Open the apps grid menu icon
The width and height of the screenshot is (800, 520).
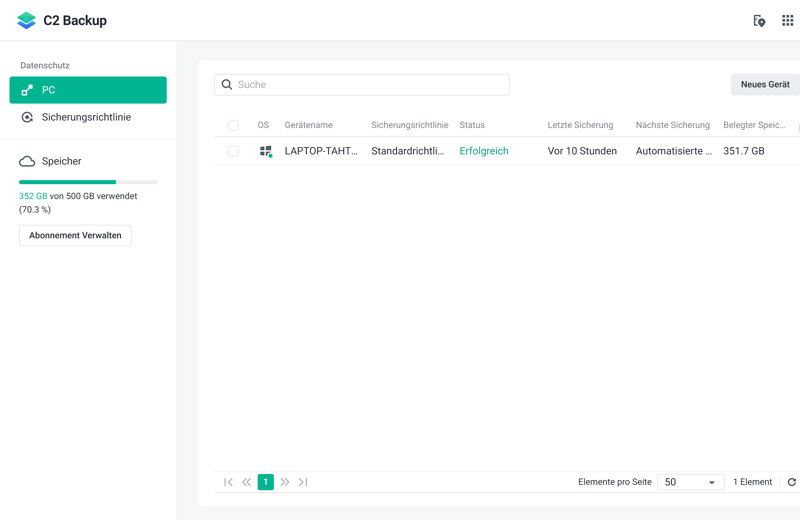point(787,20)
